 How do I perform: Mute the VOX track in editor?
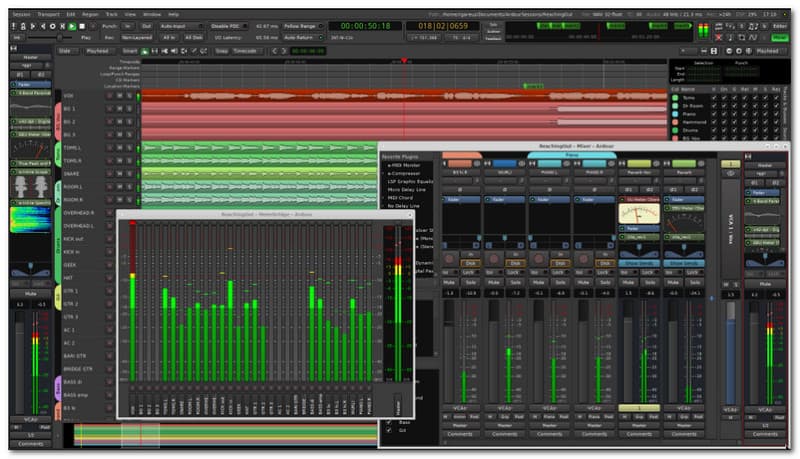pyautogui.click(x=119, y=96)
